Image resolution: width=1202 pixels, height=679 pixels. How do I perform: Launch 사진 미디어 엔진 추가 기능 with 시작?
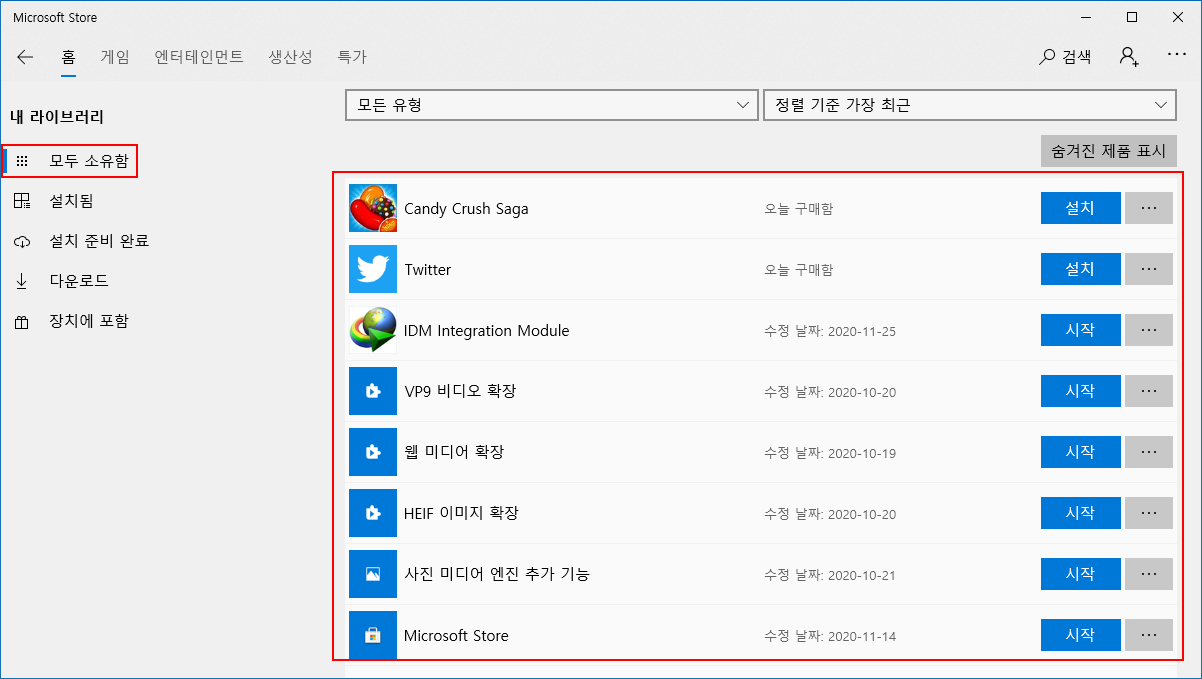pos(1080,574)
